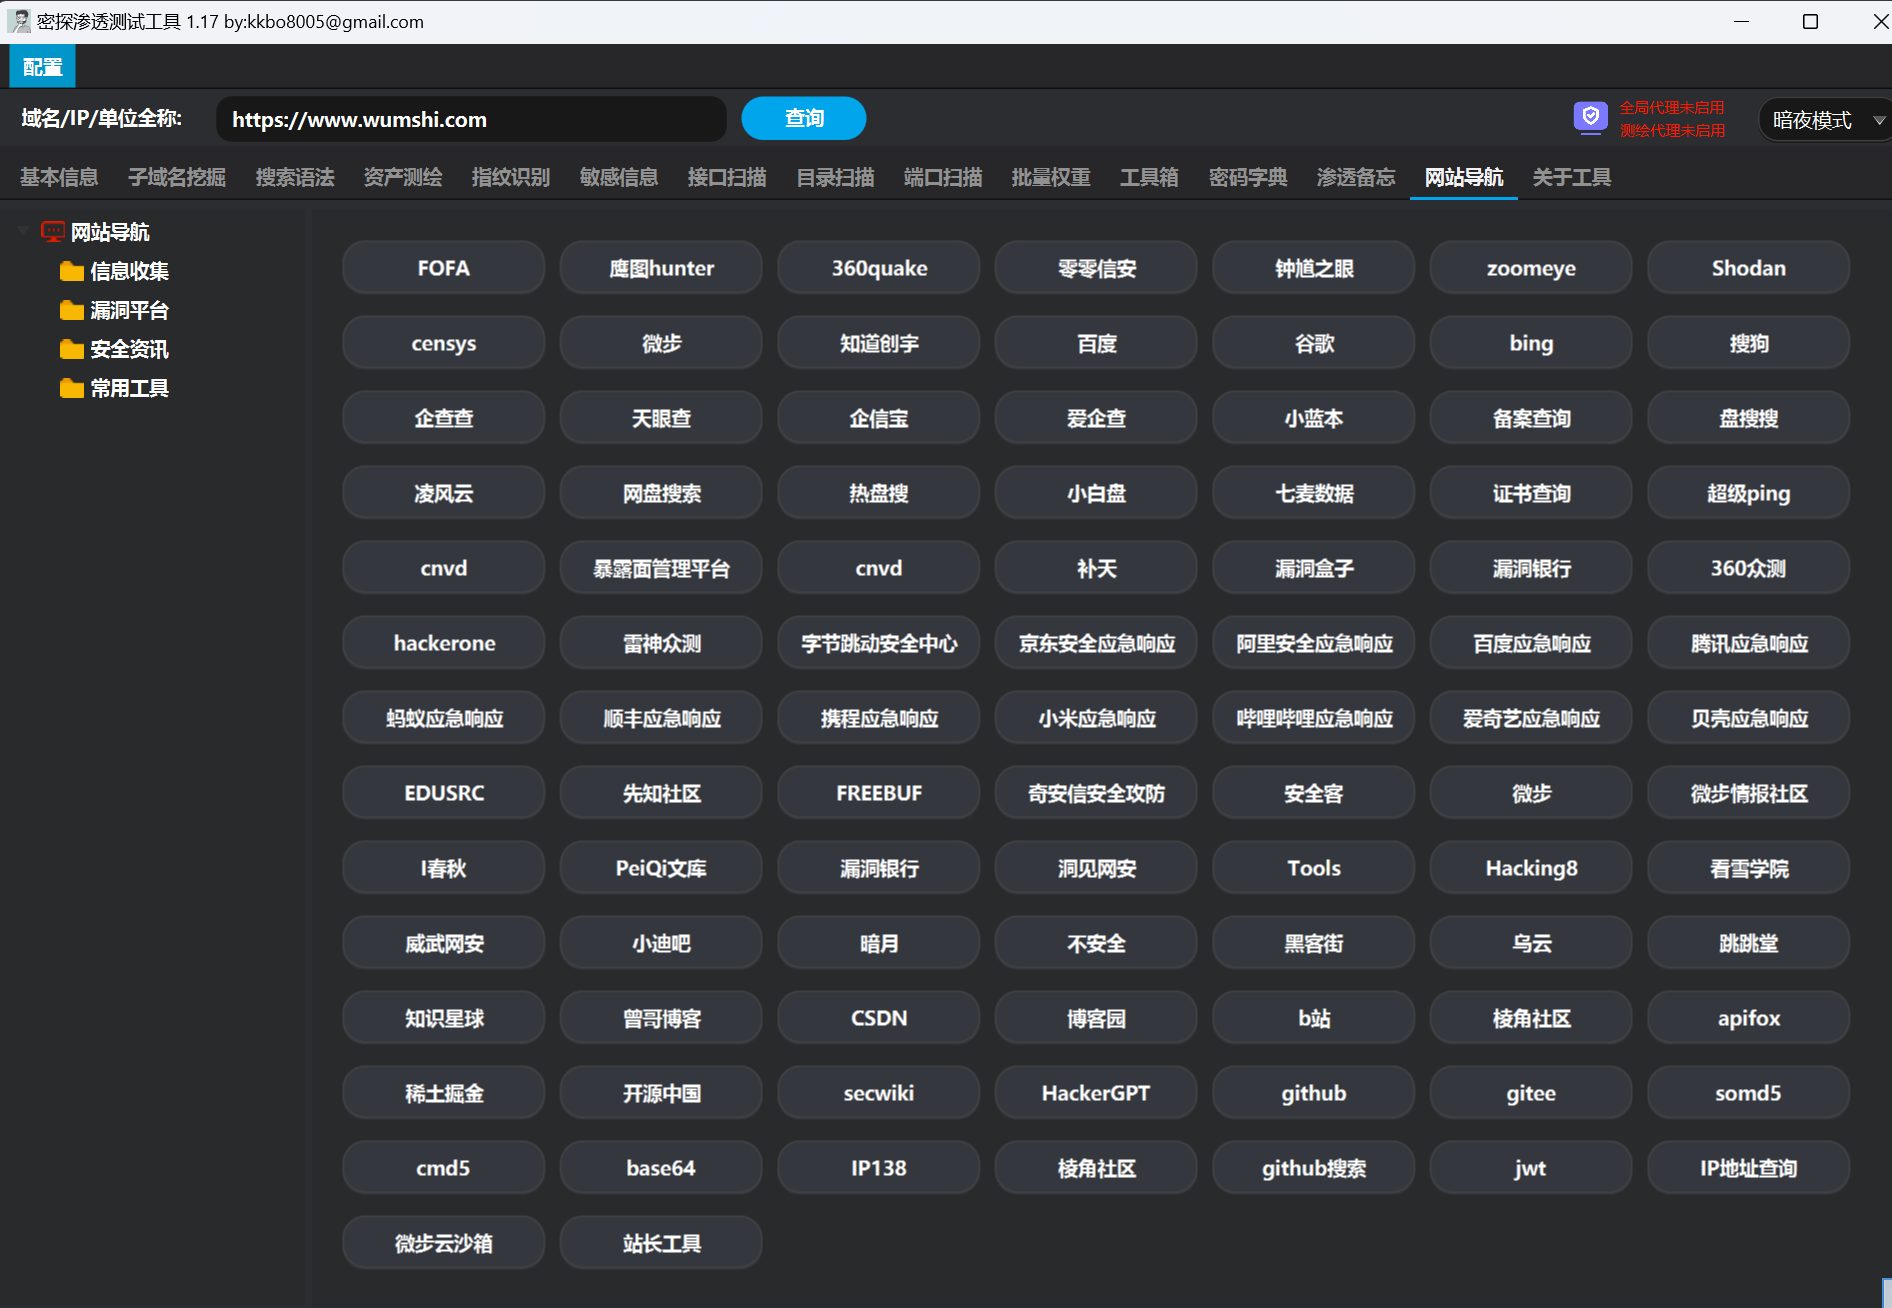Open the 暗夜模式 theme dropdown

point(1825,120)
